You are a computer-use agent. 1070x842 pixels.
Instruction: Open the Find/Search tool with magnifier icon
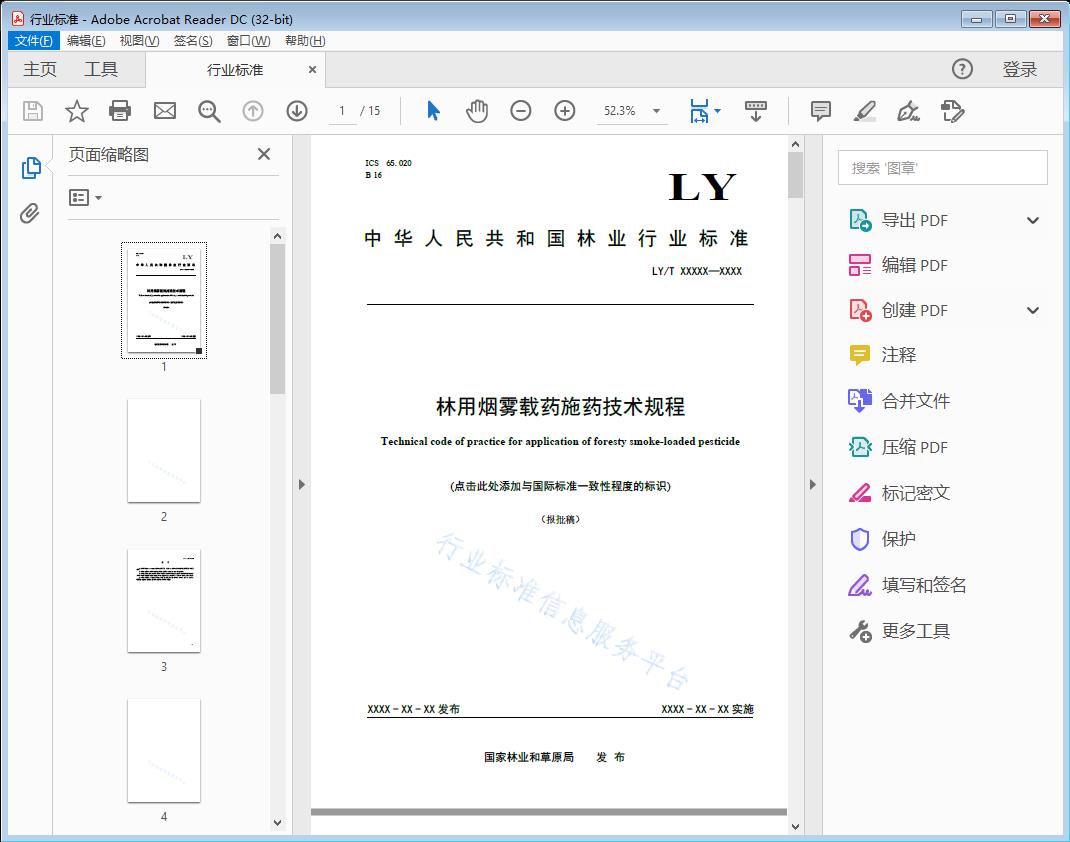pyautogui.click(x=209, y=111)
